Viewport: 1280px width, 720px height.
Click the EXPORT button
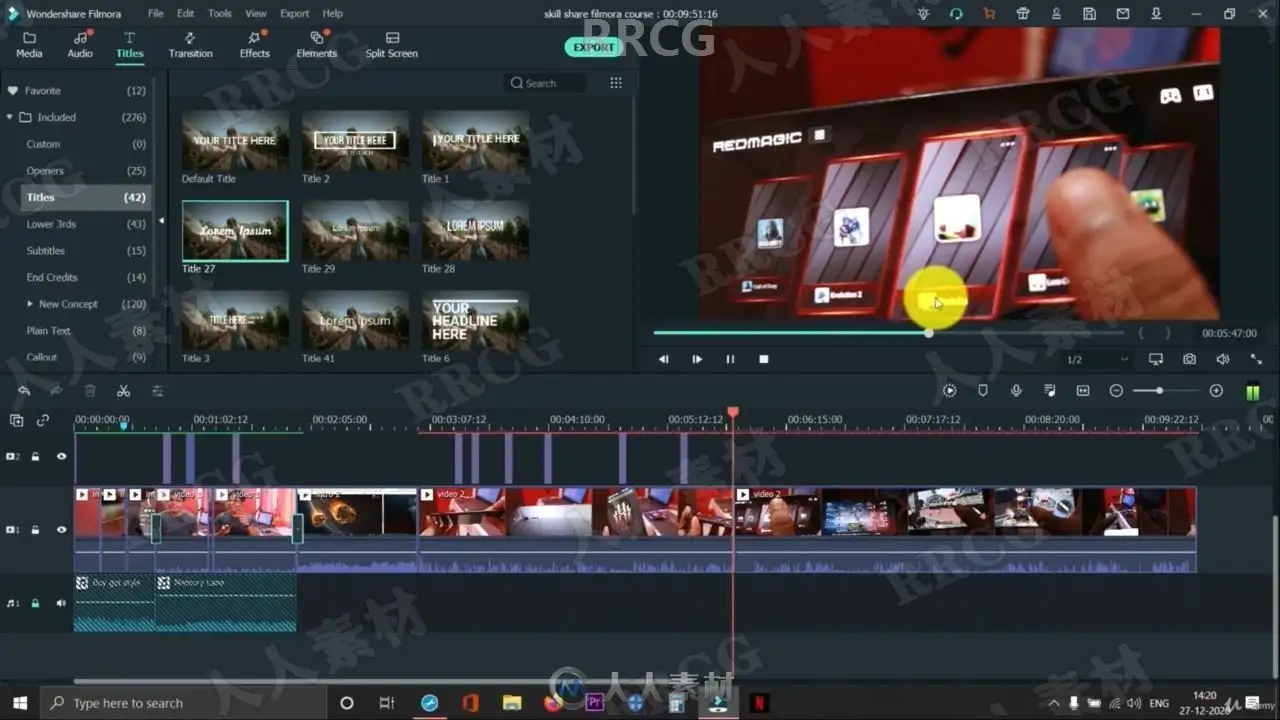point(594,47)
